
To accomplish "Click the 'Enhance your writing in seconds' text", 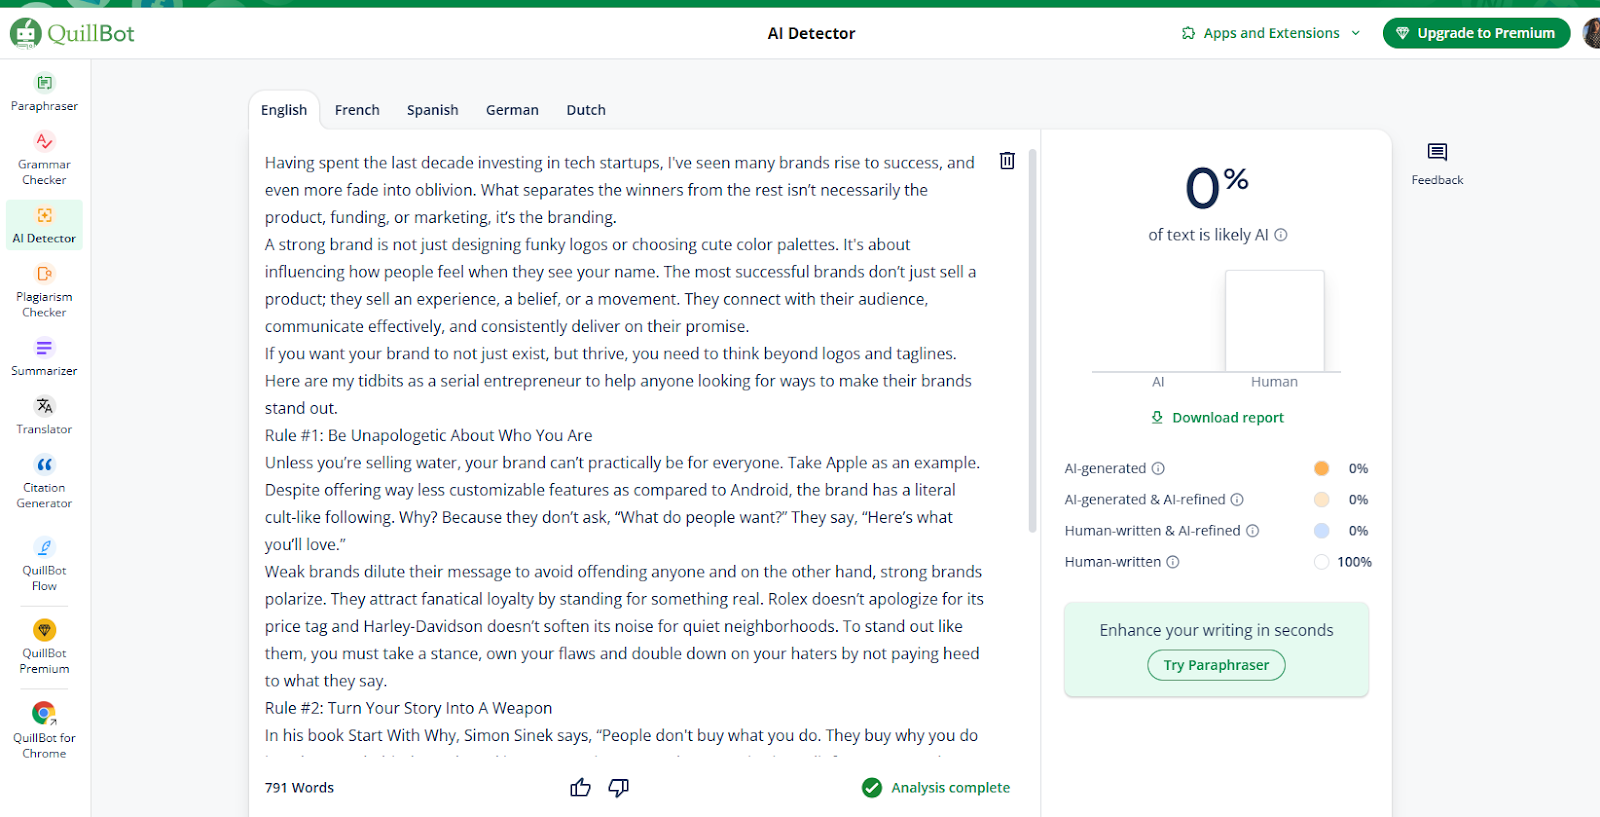I will point(1216,630).
